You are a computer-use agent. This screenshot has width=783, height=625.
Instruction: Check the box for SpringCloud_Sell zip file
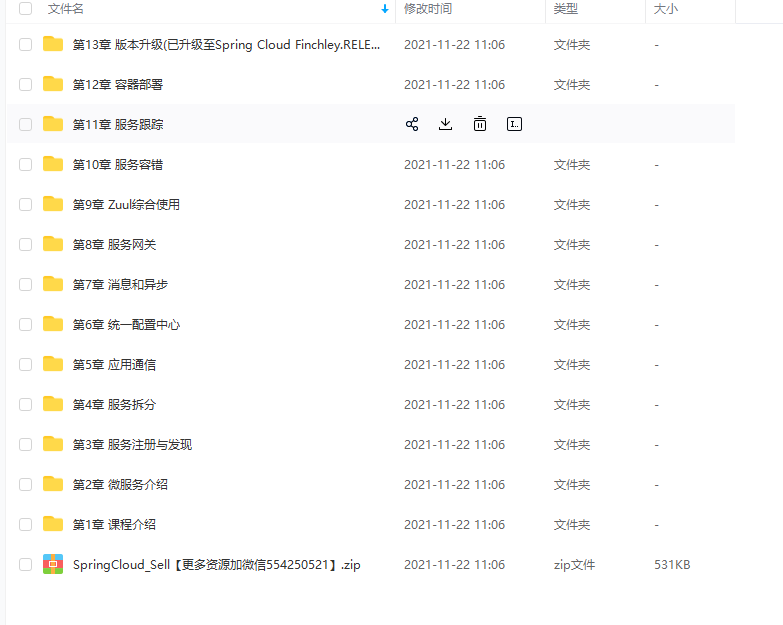click(x=25, y=564)
